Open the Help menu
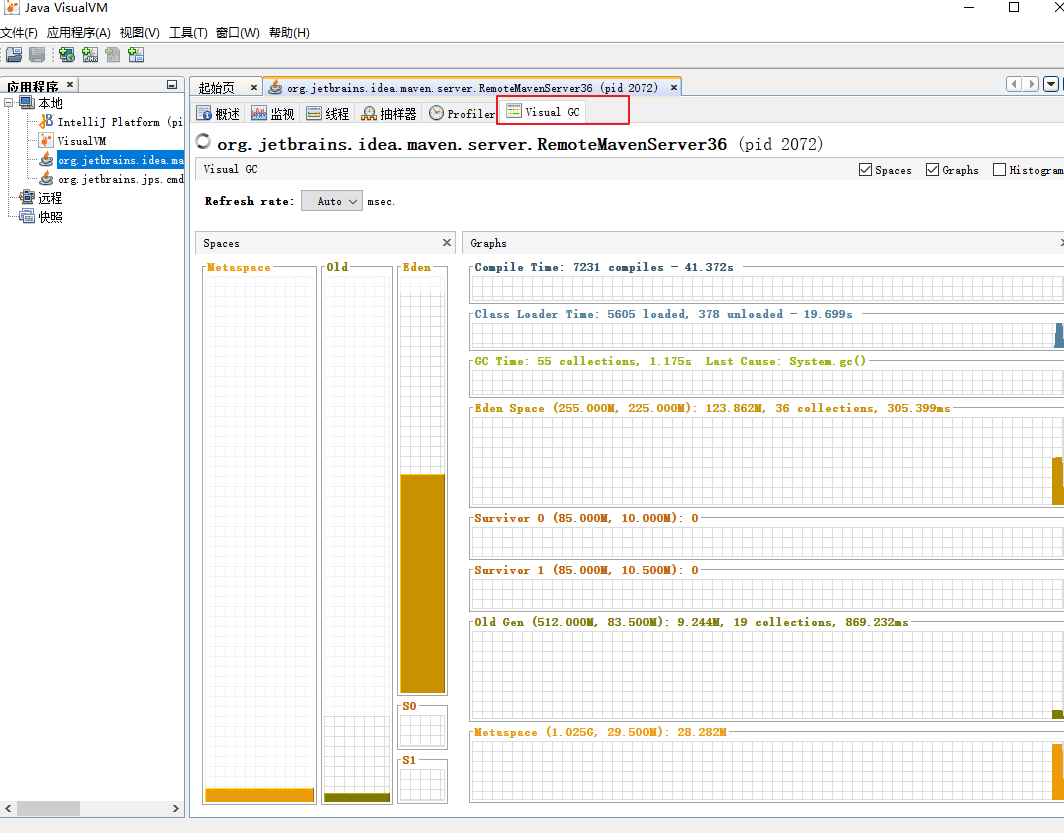Viewport: 1064px width, 833px height. click(289, 33)
